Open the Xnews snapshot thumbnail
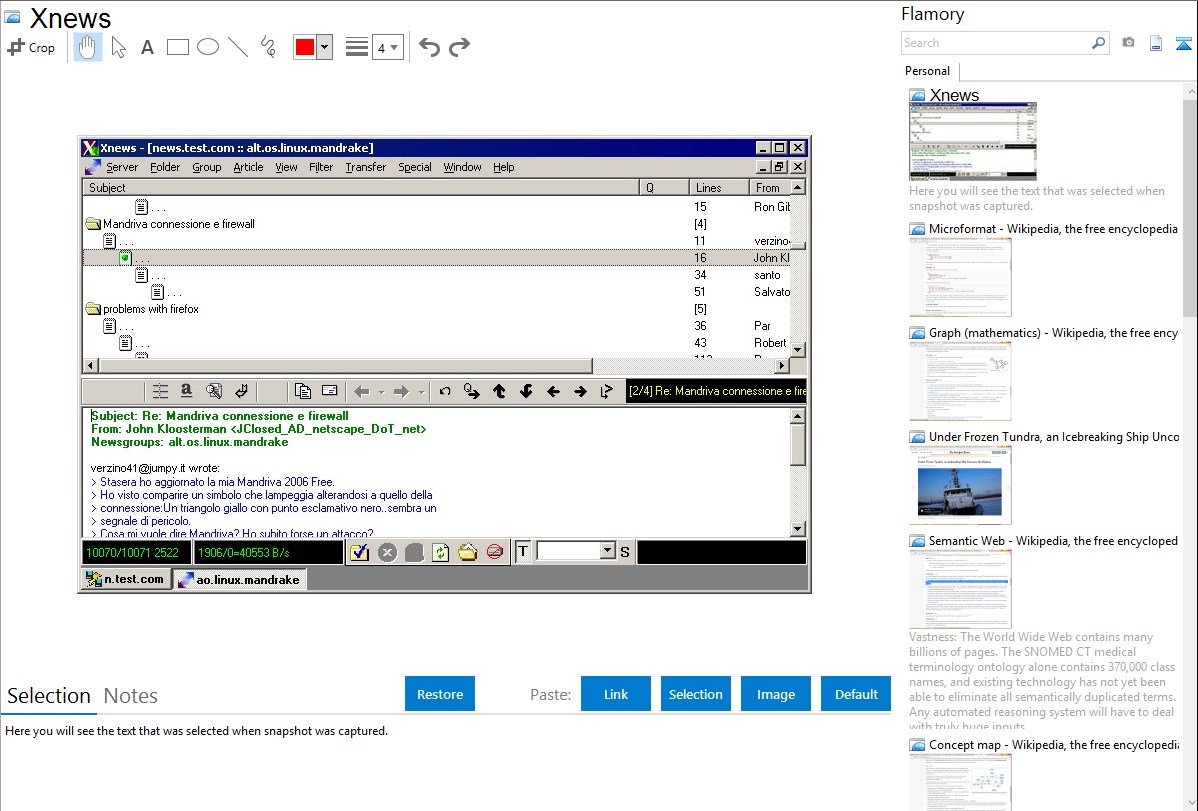 pyautogui.click(x=973, y=141)
